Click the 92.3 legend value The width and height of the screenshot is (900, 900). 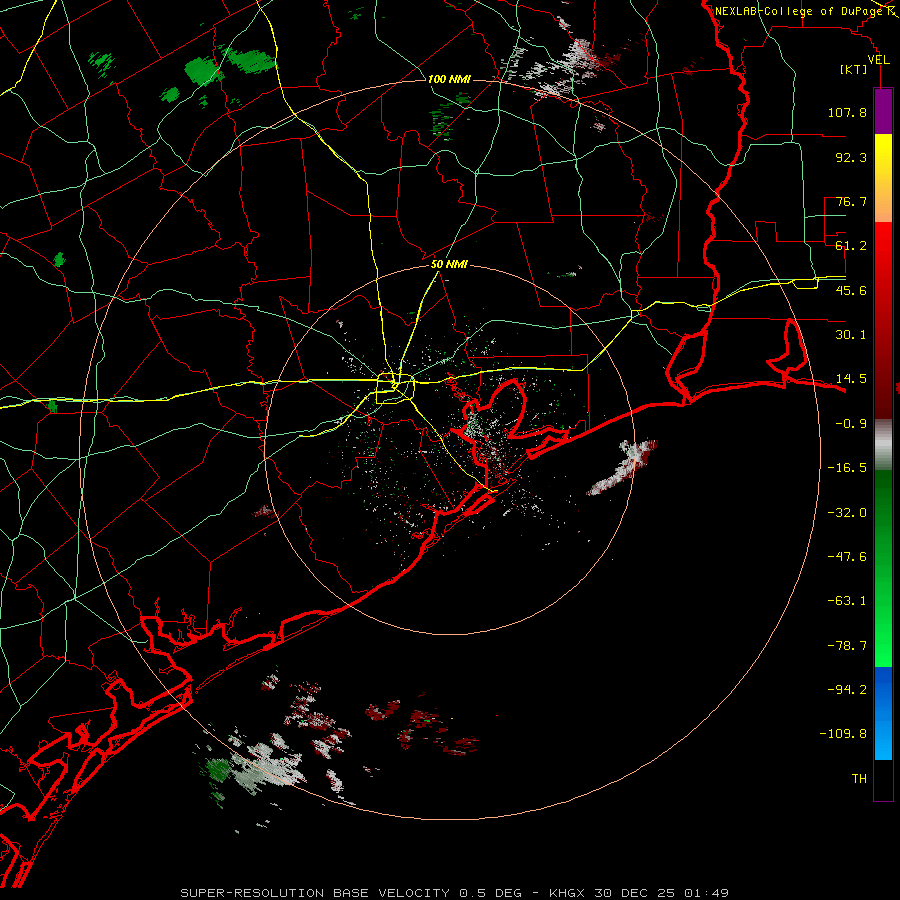[851, 157]
